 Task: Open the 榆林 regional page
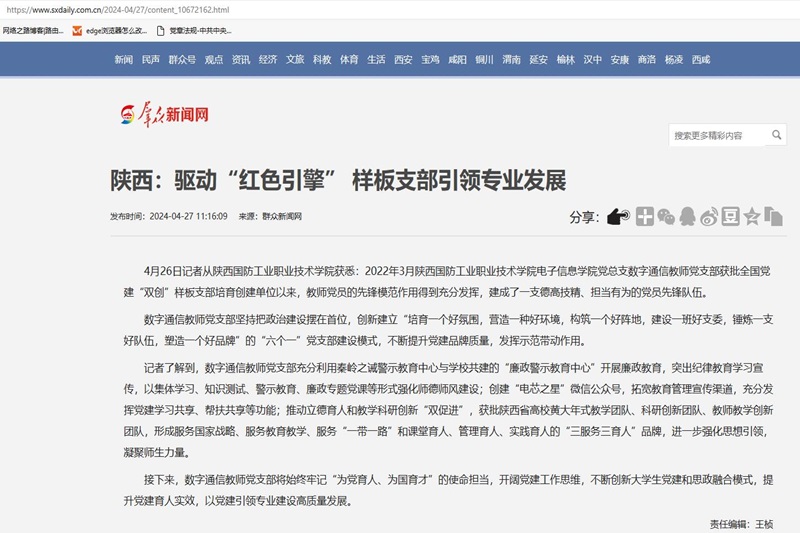coord(566,60)
